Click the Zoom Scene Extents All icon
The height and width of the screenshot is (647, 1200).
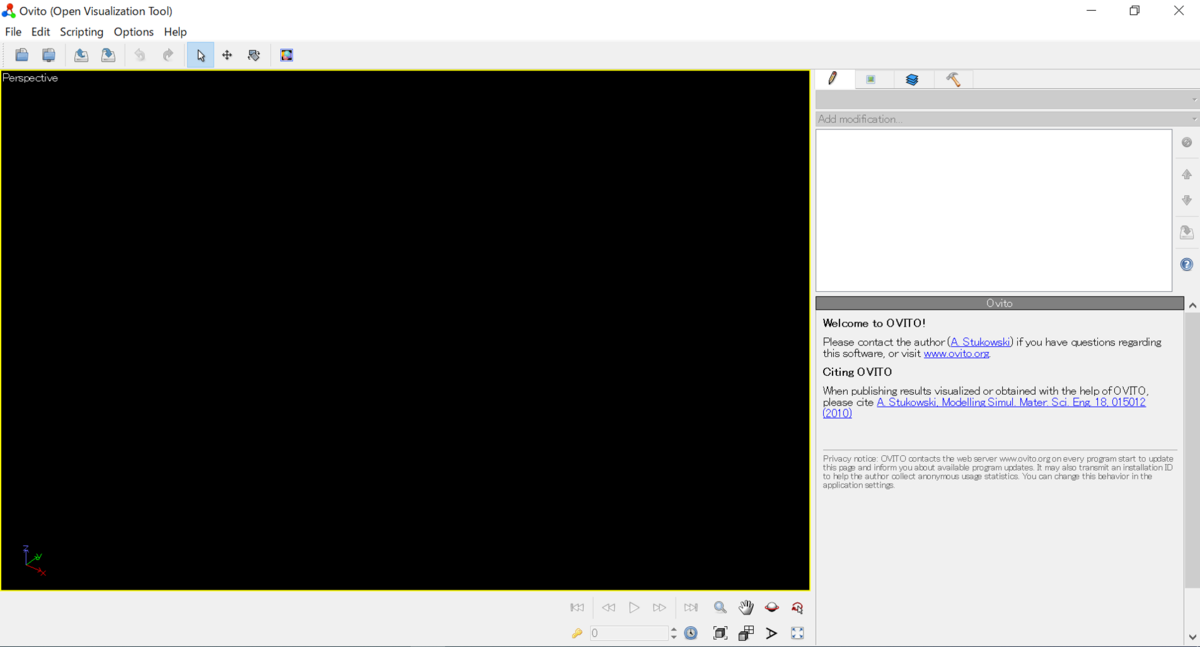tap(746, 633)
